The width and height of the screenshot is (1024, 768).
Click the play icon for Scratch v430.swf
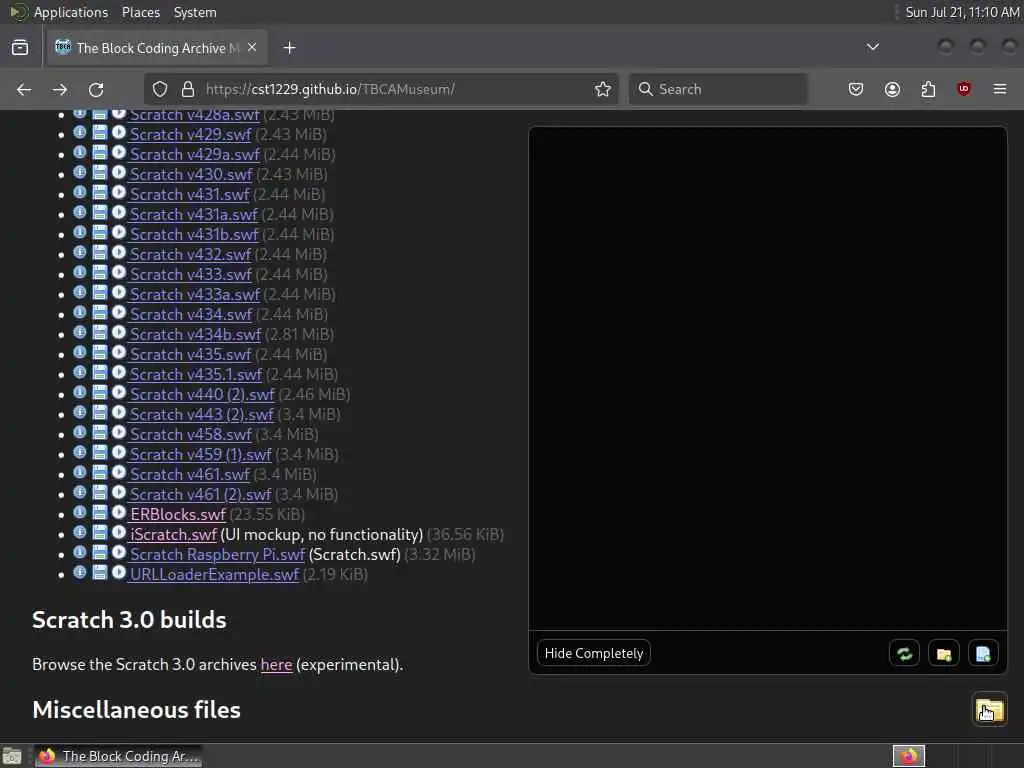(x=119, y=172)
